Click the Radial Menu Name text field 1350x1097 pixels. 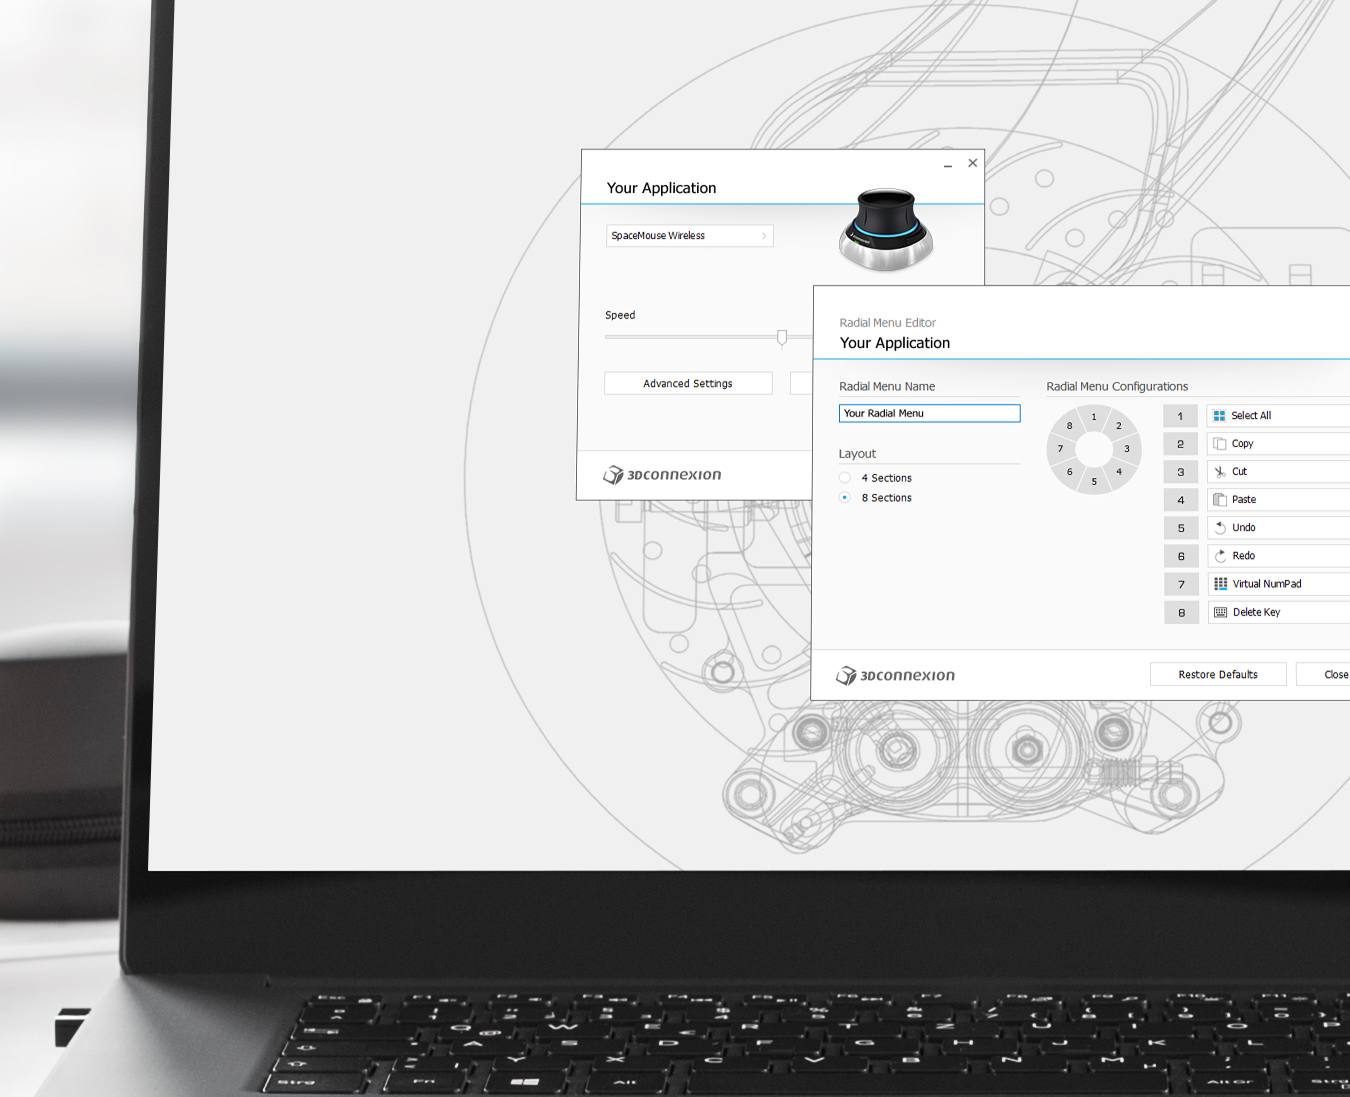pos(929,413)
